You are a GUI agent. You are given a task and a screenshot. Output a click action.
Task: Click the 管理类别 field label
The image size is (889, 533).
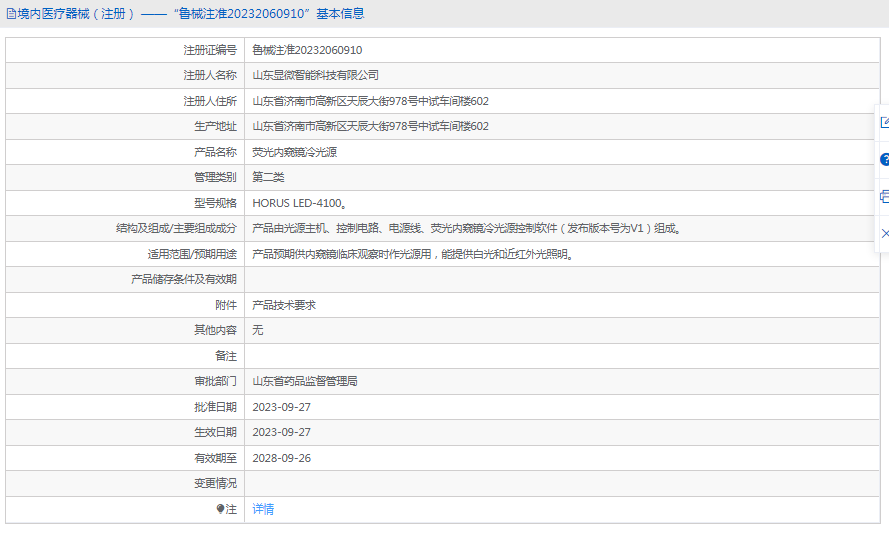[215, 177]
